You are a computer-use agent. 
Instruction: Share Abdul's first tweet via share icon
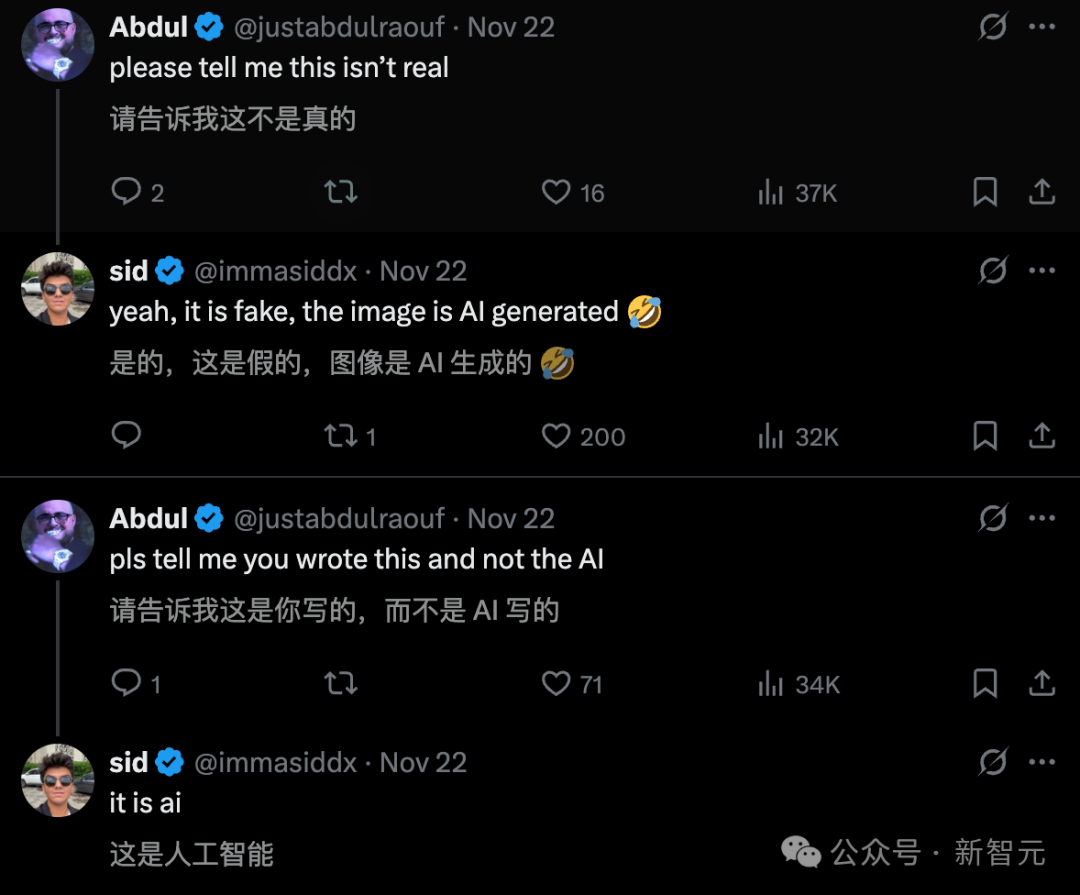click(x=1042, y=191)
